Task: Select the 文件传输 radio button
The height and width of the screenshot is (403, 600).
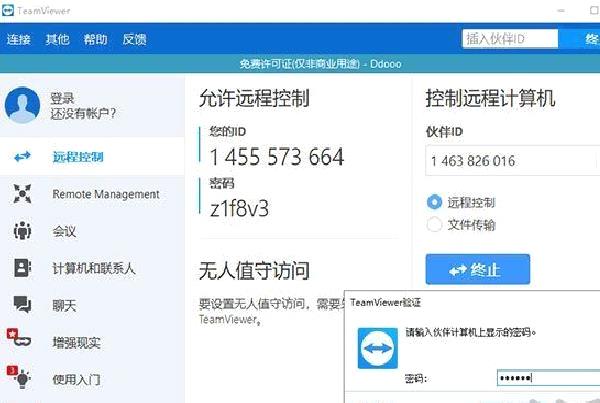Action: click(x=434, y=224)
